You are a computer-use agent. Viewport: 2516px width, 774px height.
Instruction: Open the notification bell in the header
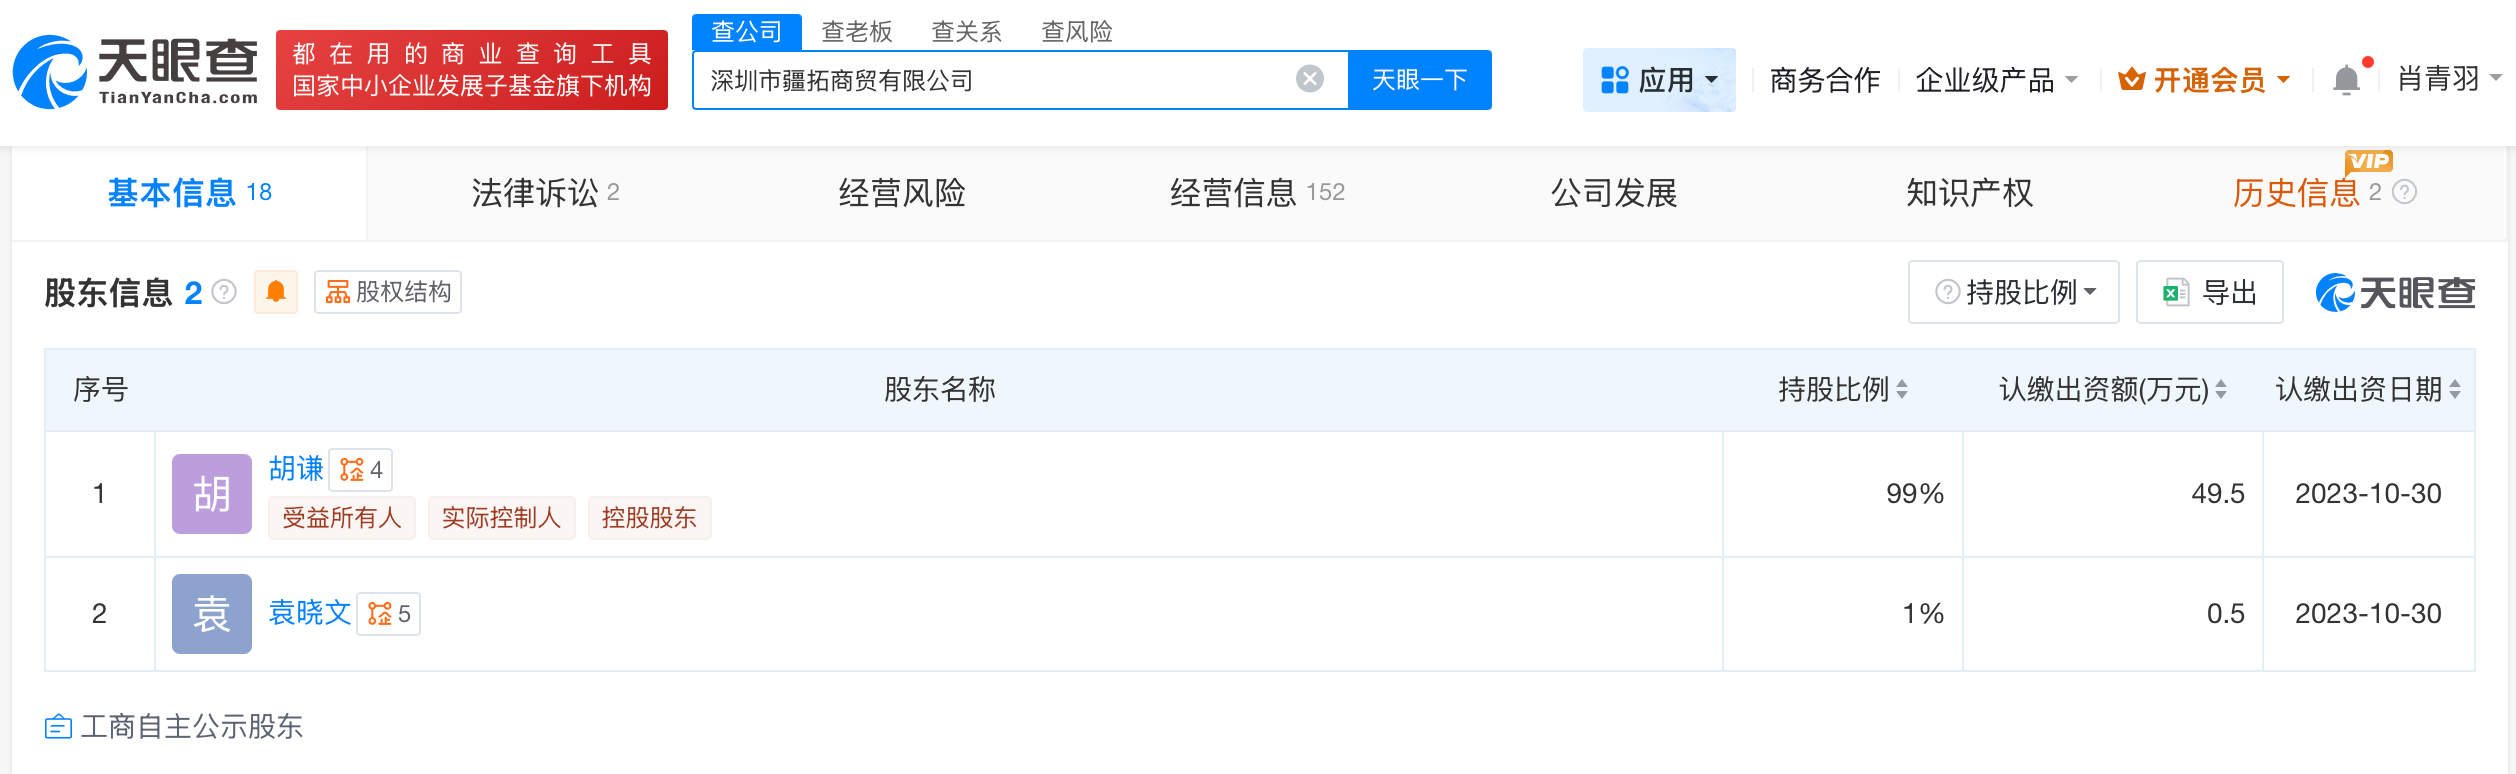coord(2346,79)
